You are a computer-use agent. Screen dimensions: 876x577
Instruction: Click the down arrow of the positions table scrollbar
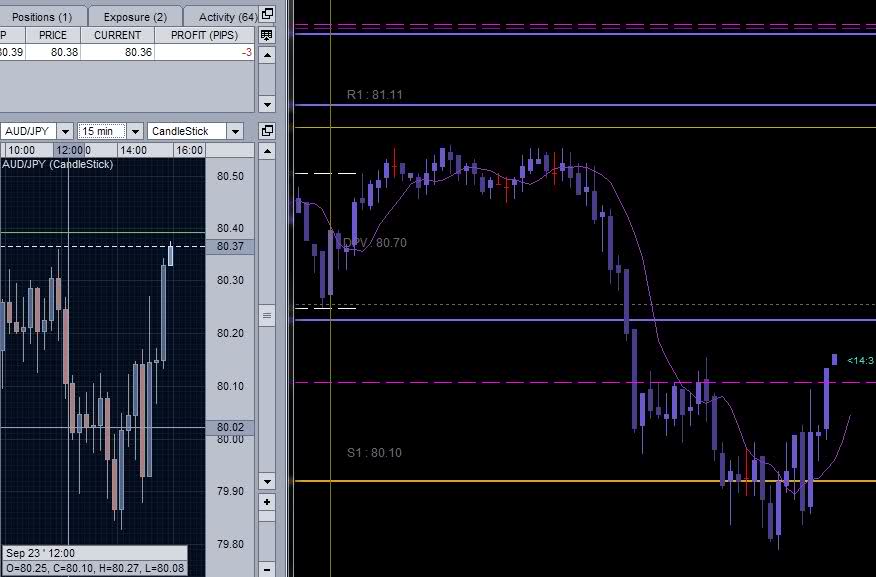point(267,104)
